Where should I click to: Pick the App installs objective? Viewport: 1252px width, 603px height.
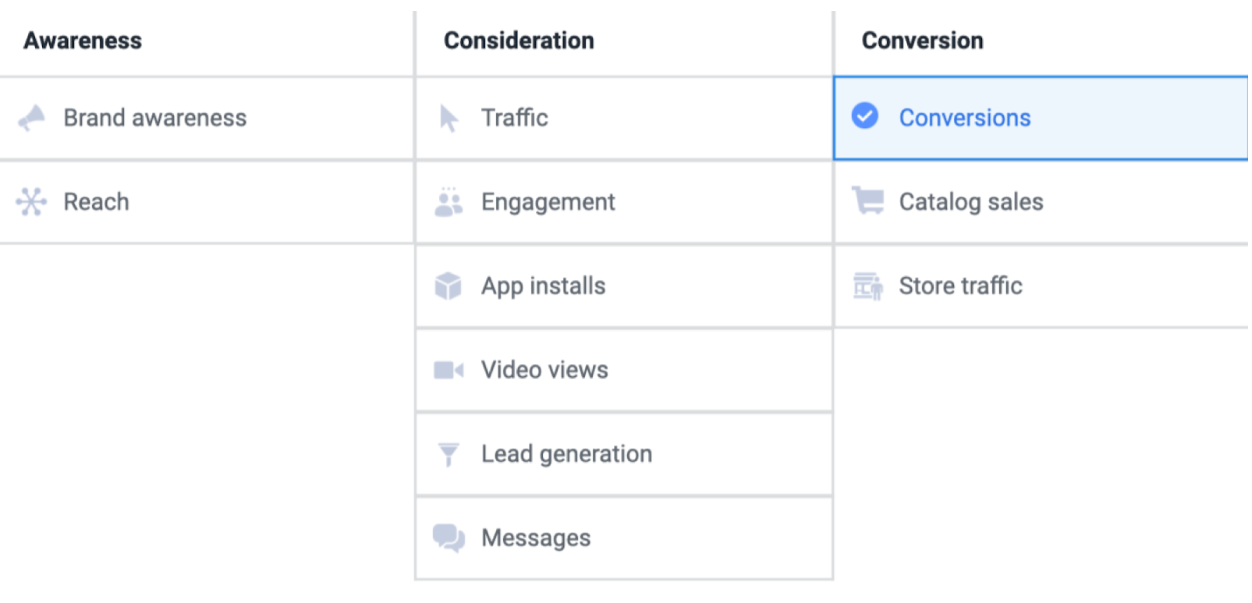pyautogui.click(x=543, y=286)
